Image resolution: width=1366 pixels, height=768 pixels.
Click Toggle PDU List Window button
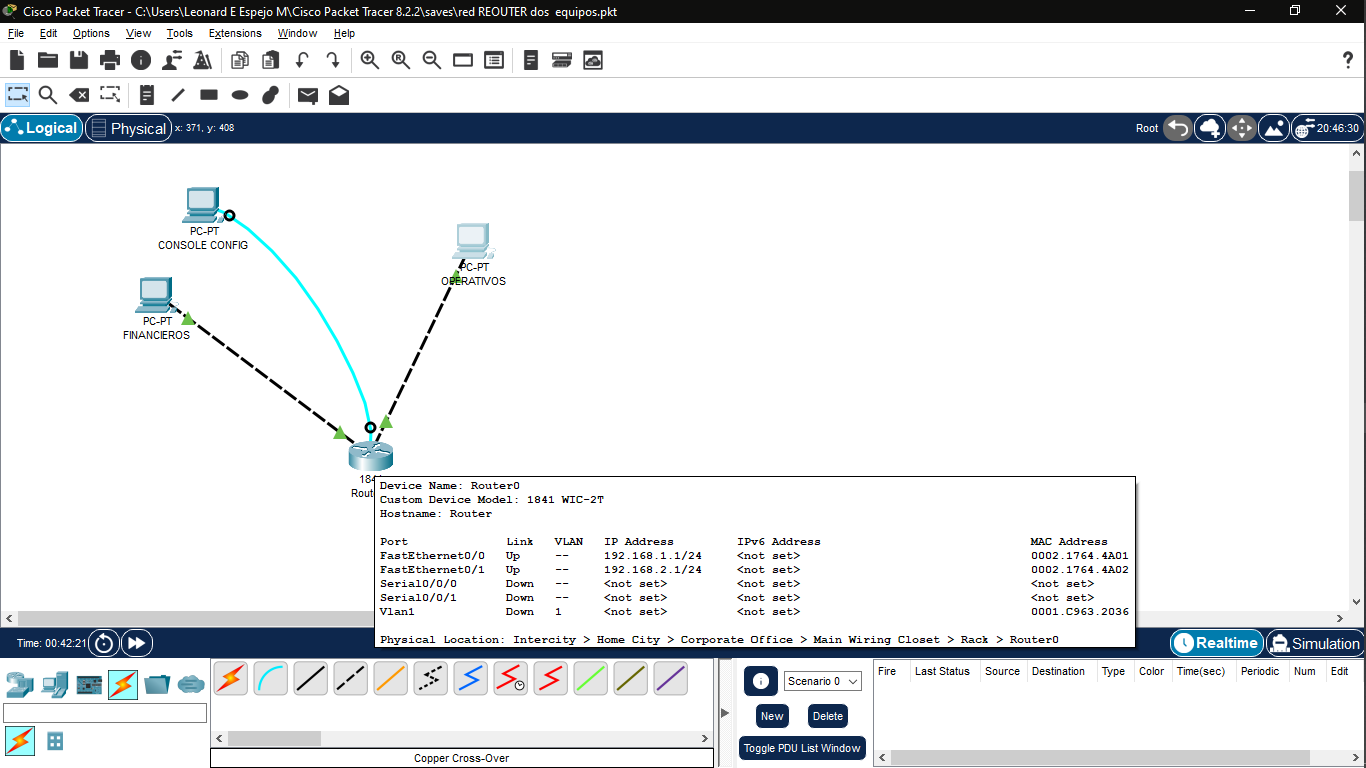click(802, 748)
